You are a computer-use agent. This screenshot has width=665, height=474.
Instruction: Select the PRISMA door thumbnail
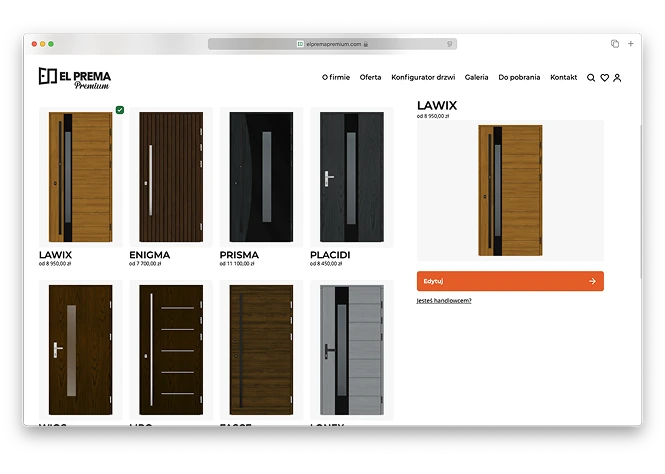click(x=261, y=176)
